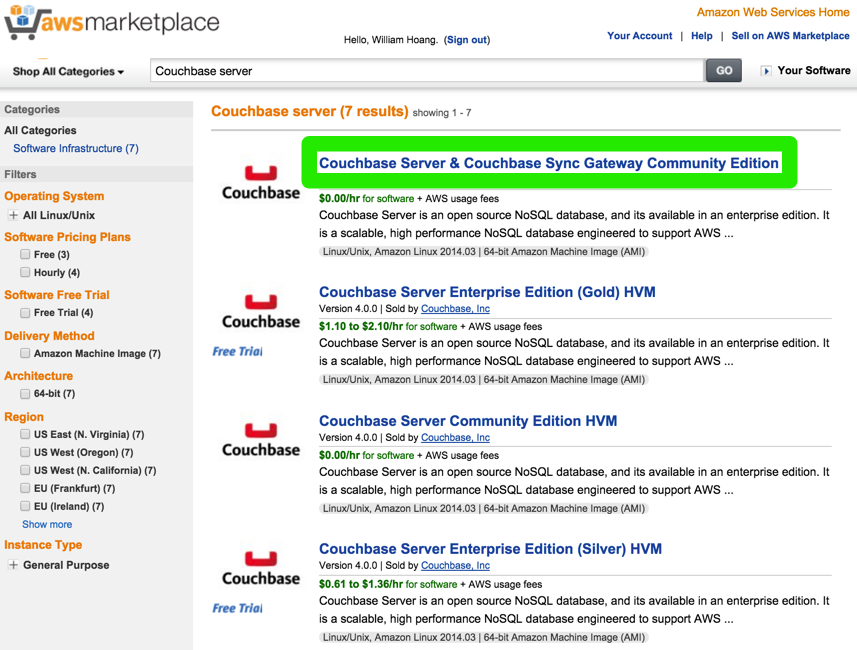Screen dimensions: 857x650
Task: Open Couchbase Server Community Edition HVM listing
Action: tap(468, 421)
